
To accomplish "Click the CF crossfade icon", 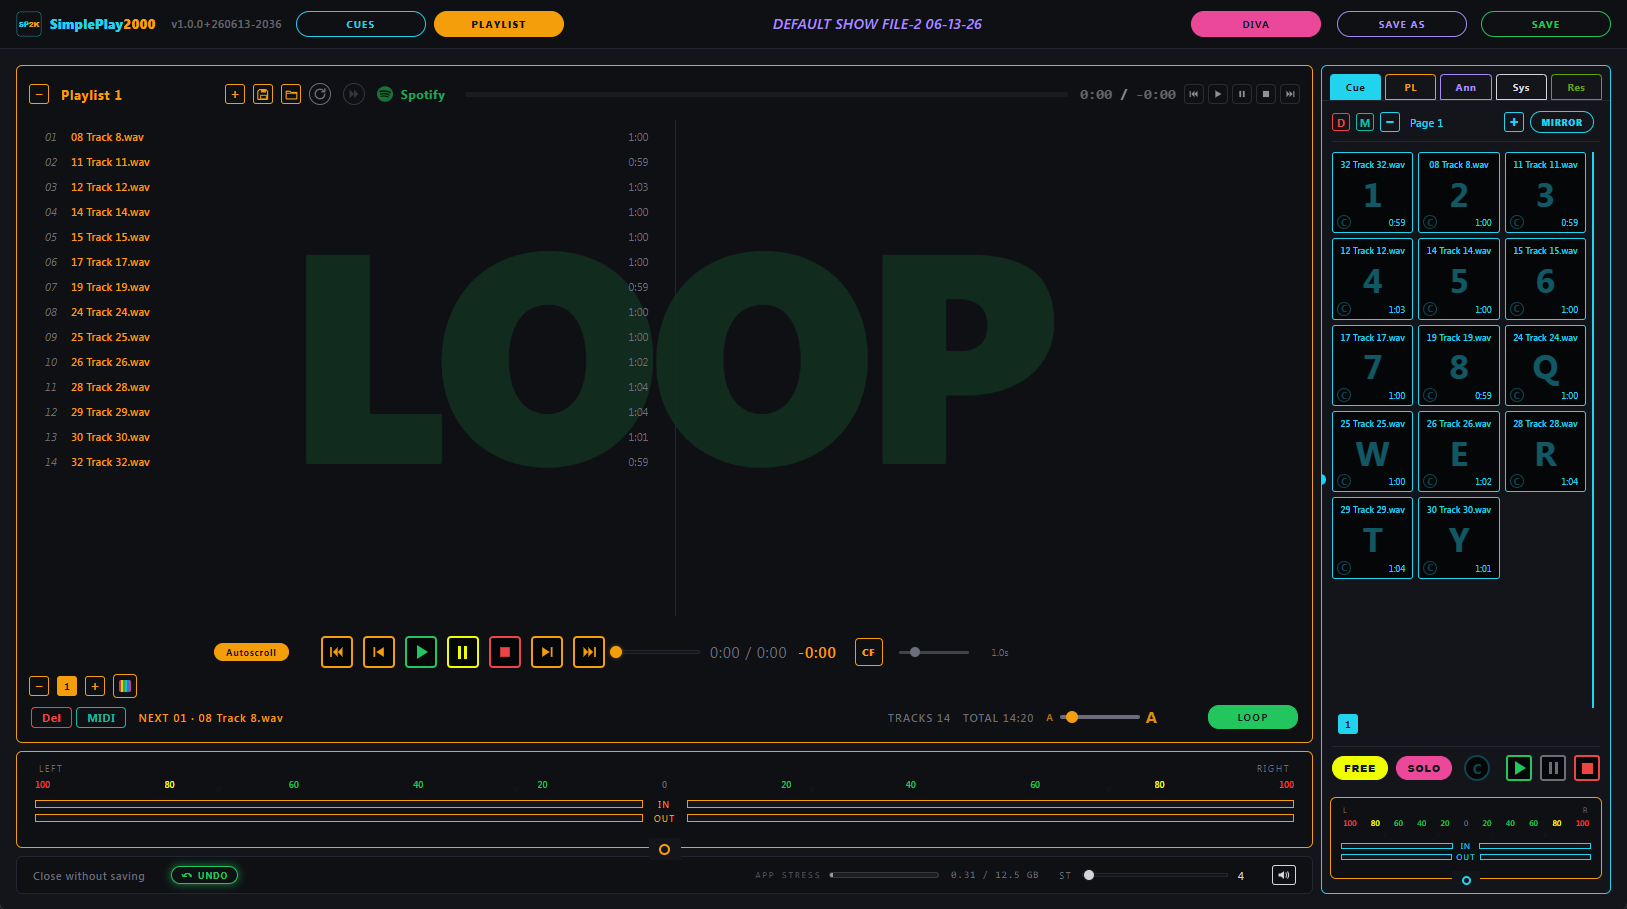I will tap(869, 652).
